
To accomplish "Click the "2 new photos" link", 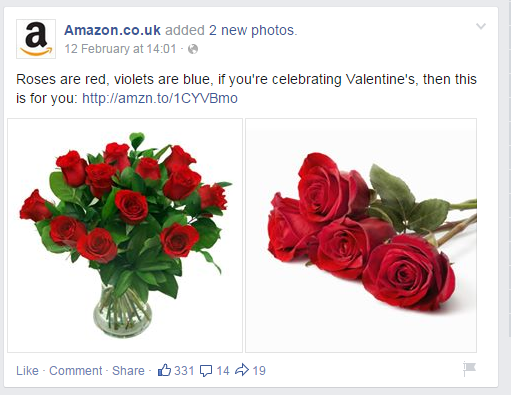I will point(253,30).
